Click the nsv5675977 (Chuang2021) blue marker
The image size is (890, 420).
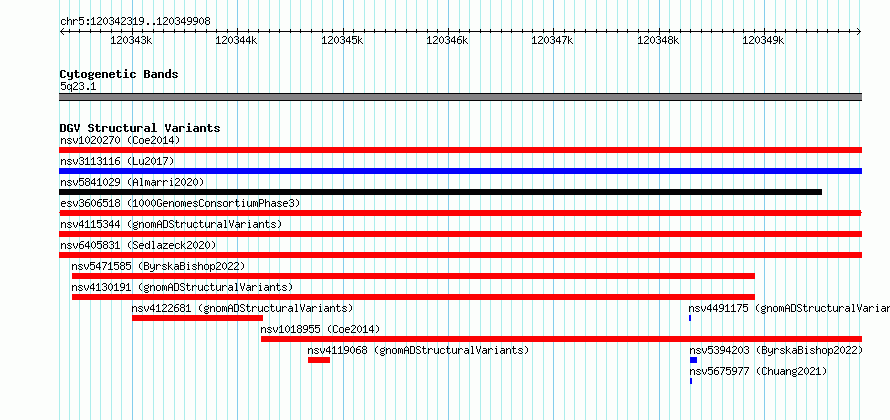691,381
